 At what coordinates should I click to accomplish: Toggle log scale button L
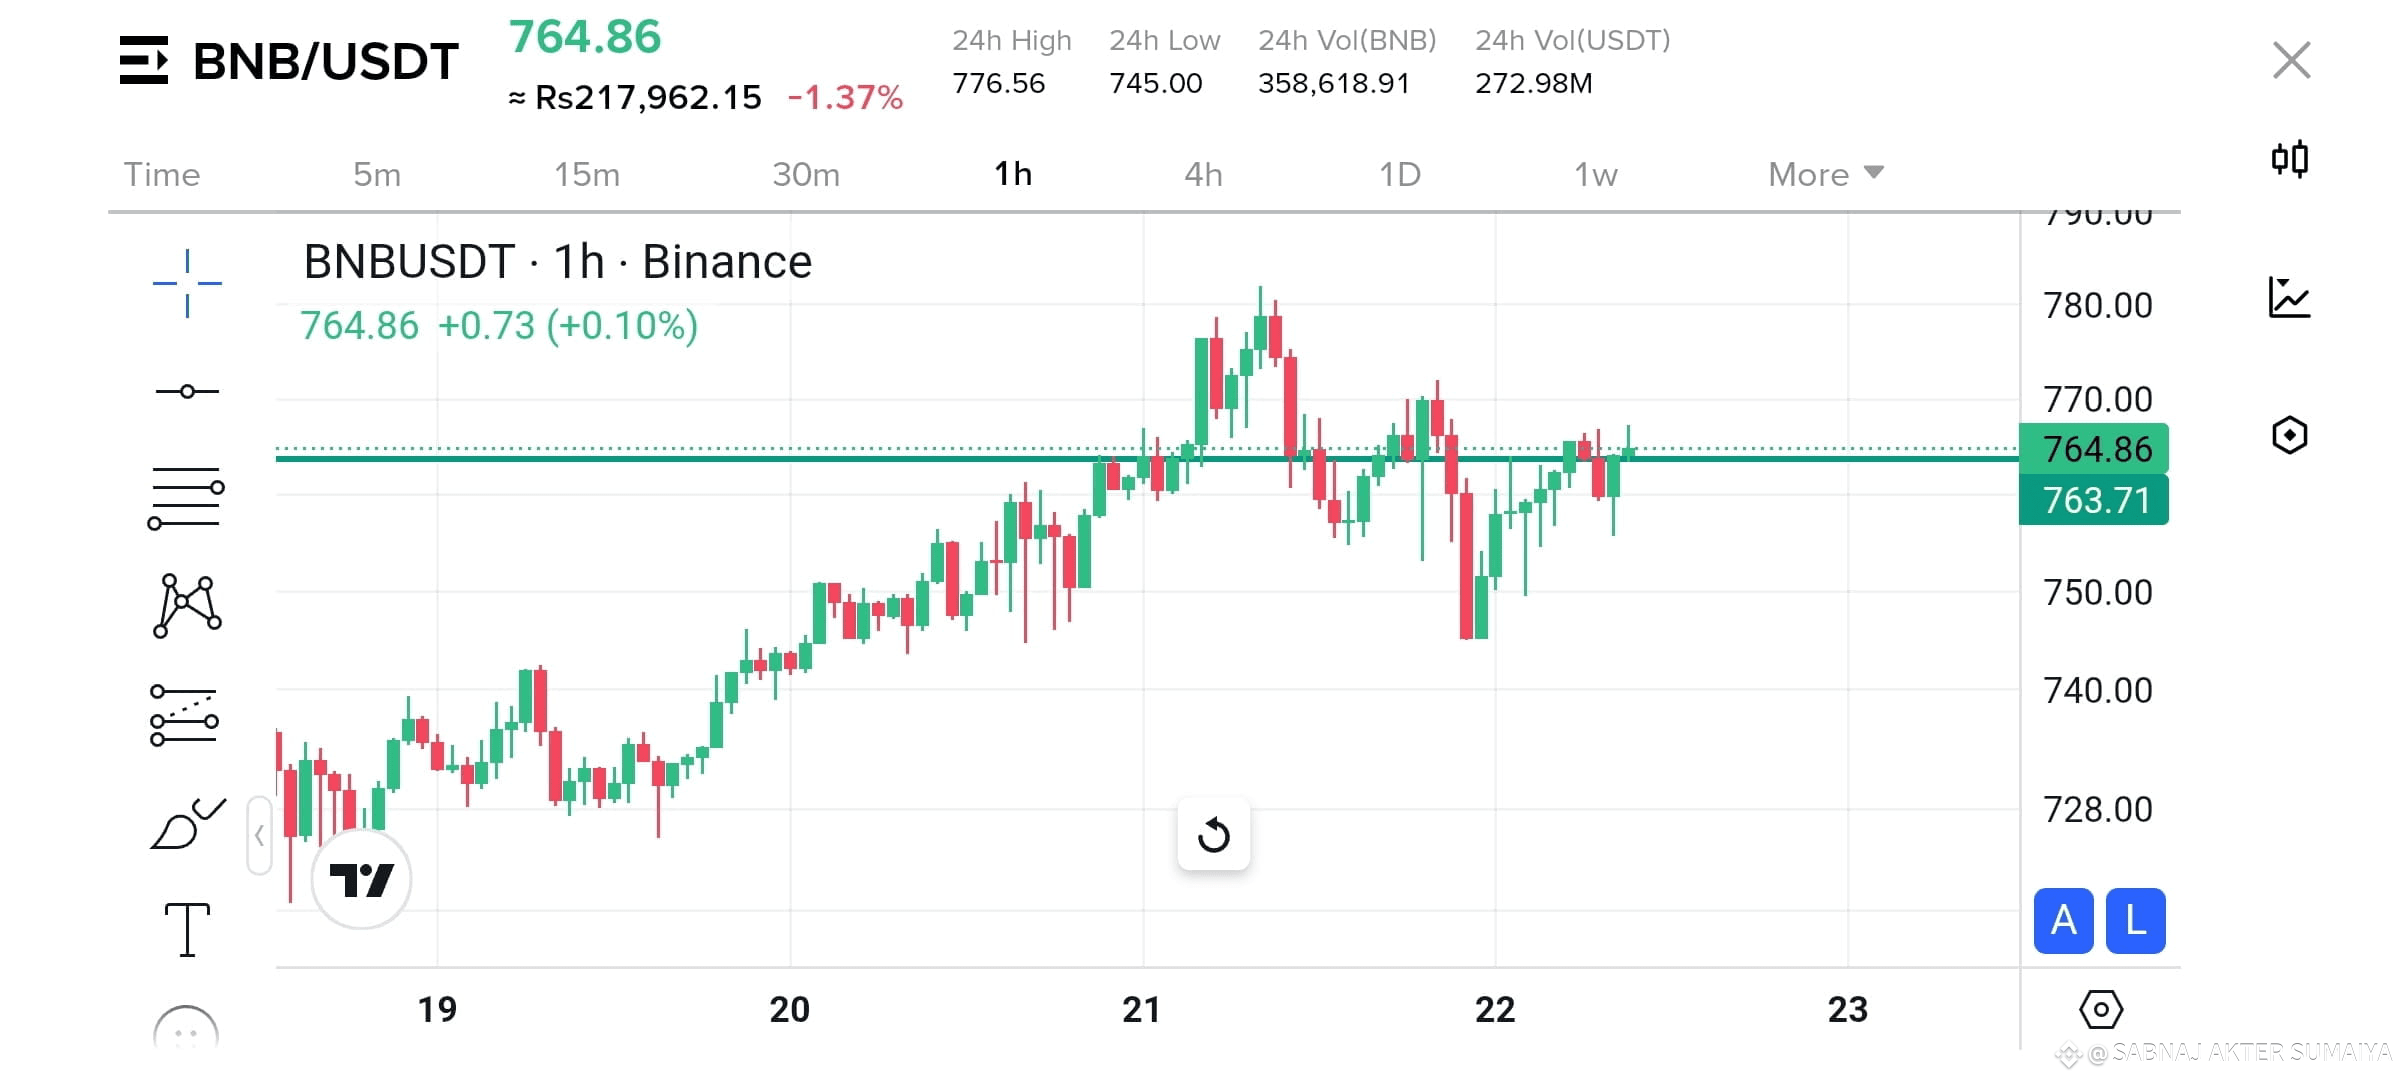pos(2135,920)
